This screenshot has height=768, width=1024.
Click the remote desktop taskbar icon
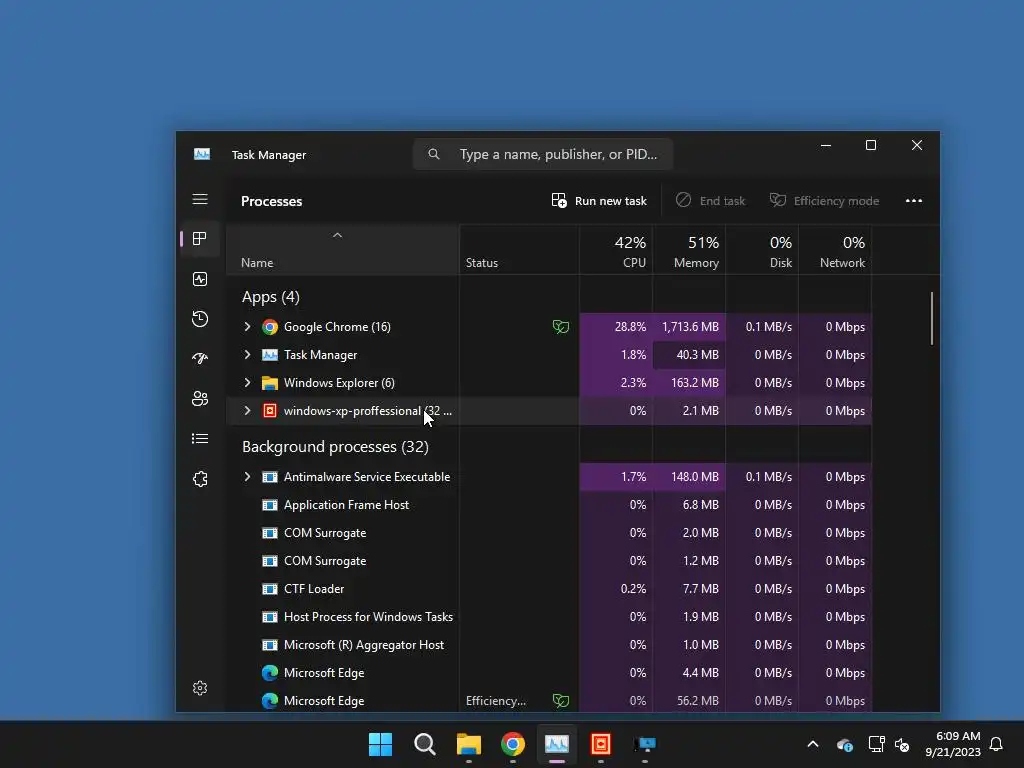pyautogui.click(x=645, y=744)
